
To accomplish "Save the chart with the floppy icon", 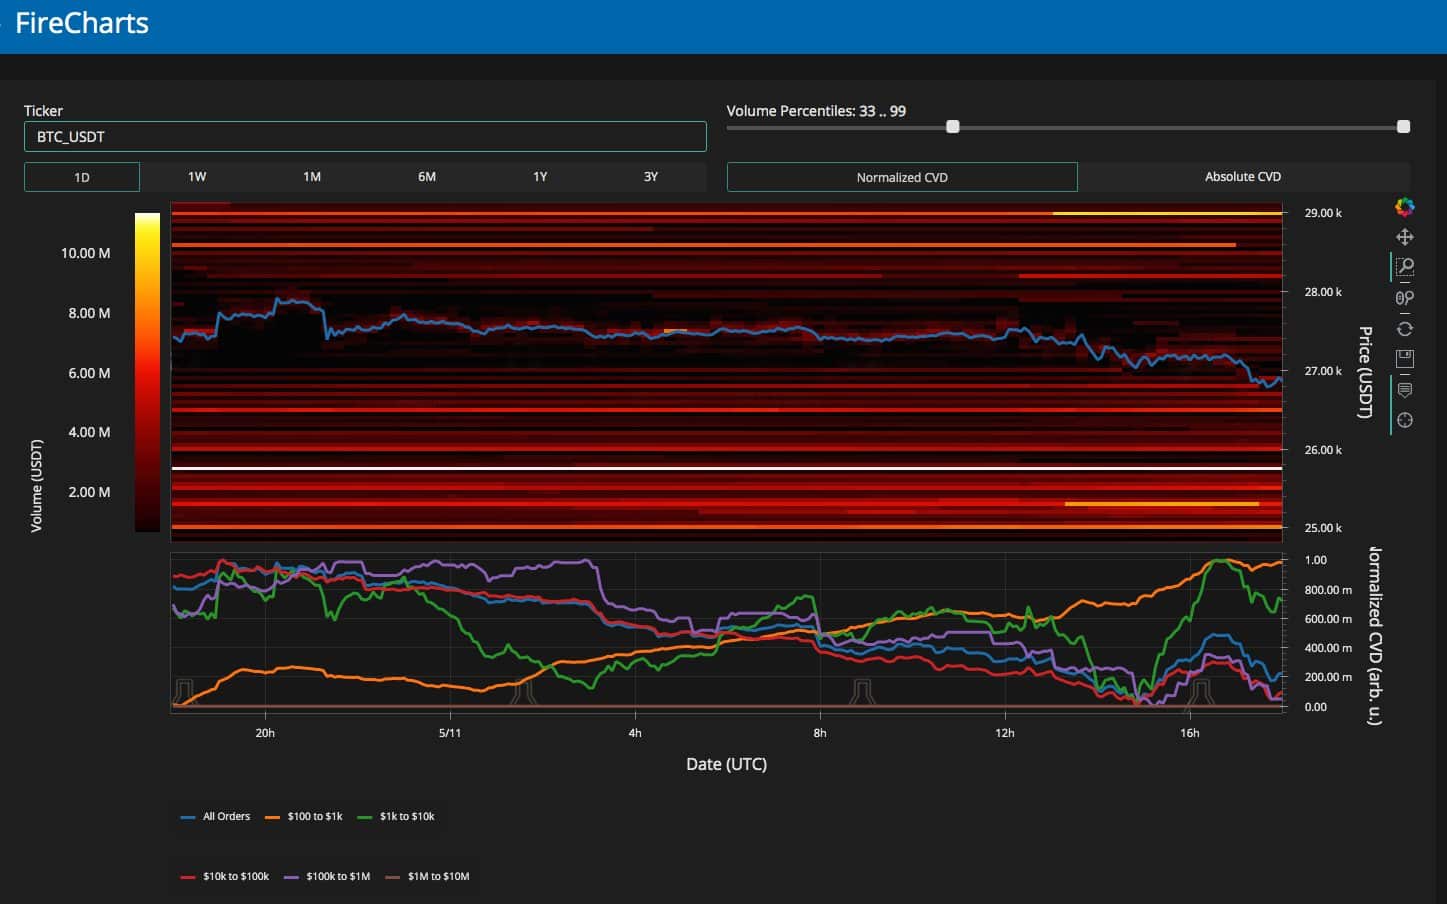I will click(x=1405, y=359).
